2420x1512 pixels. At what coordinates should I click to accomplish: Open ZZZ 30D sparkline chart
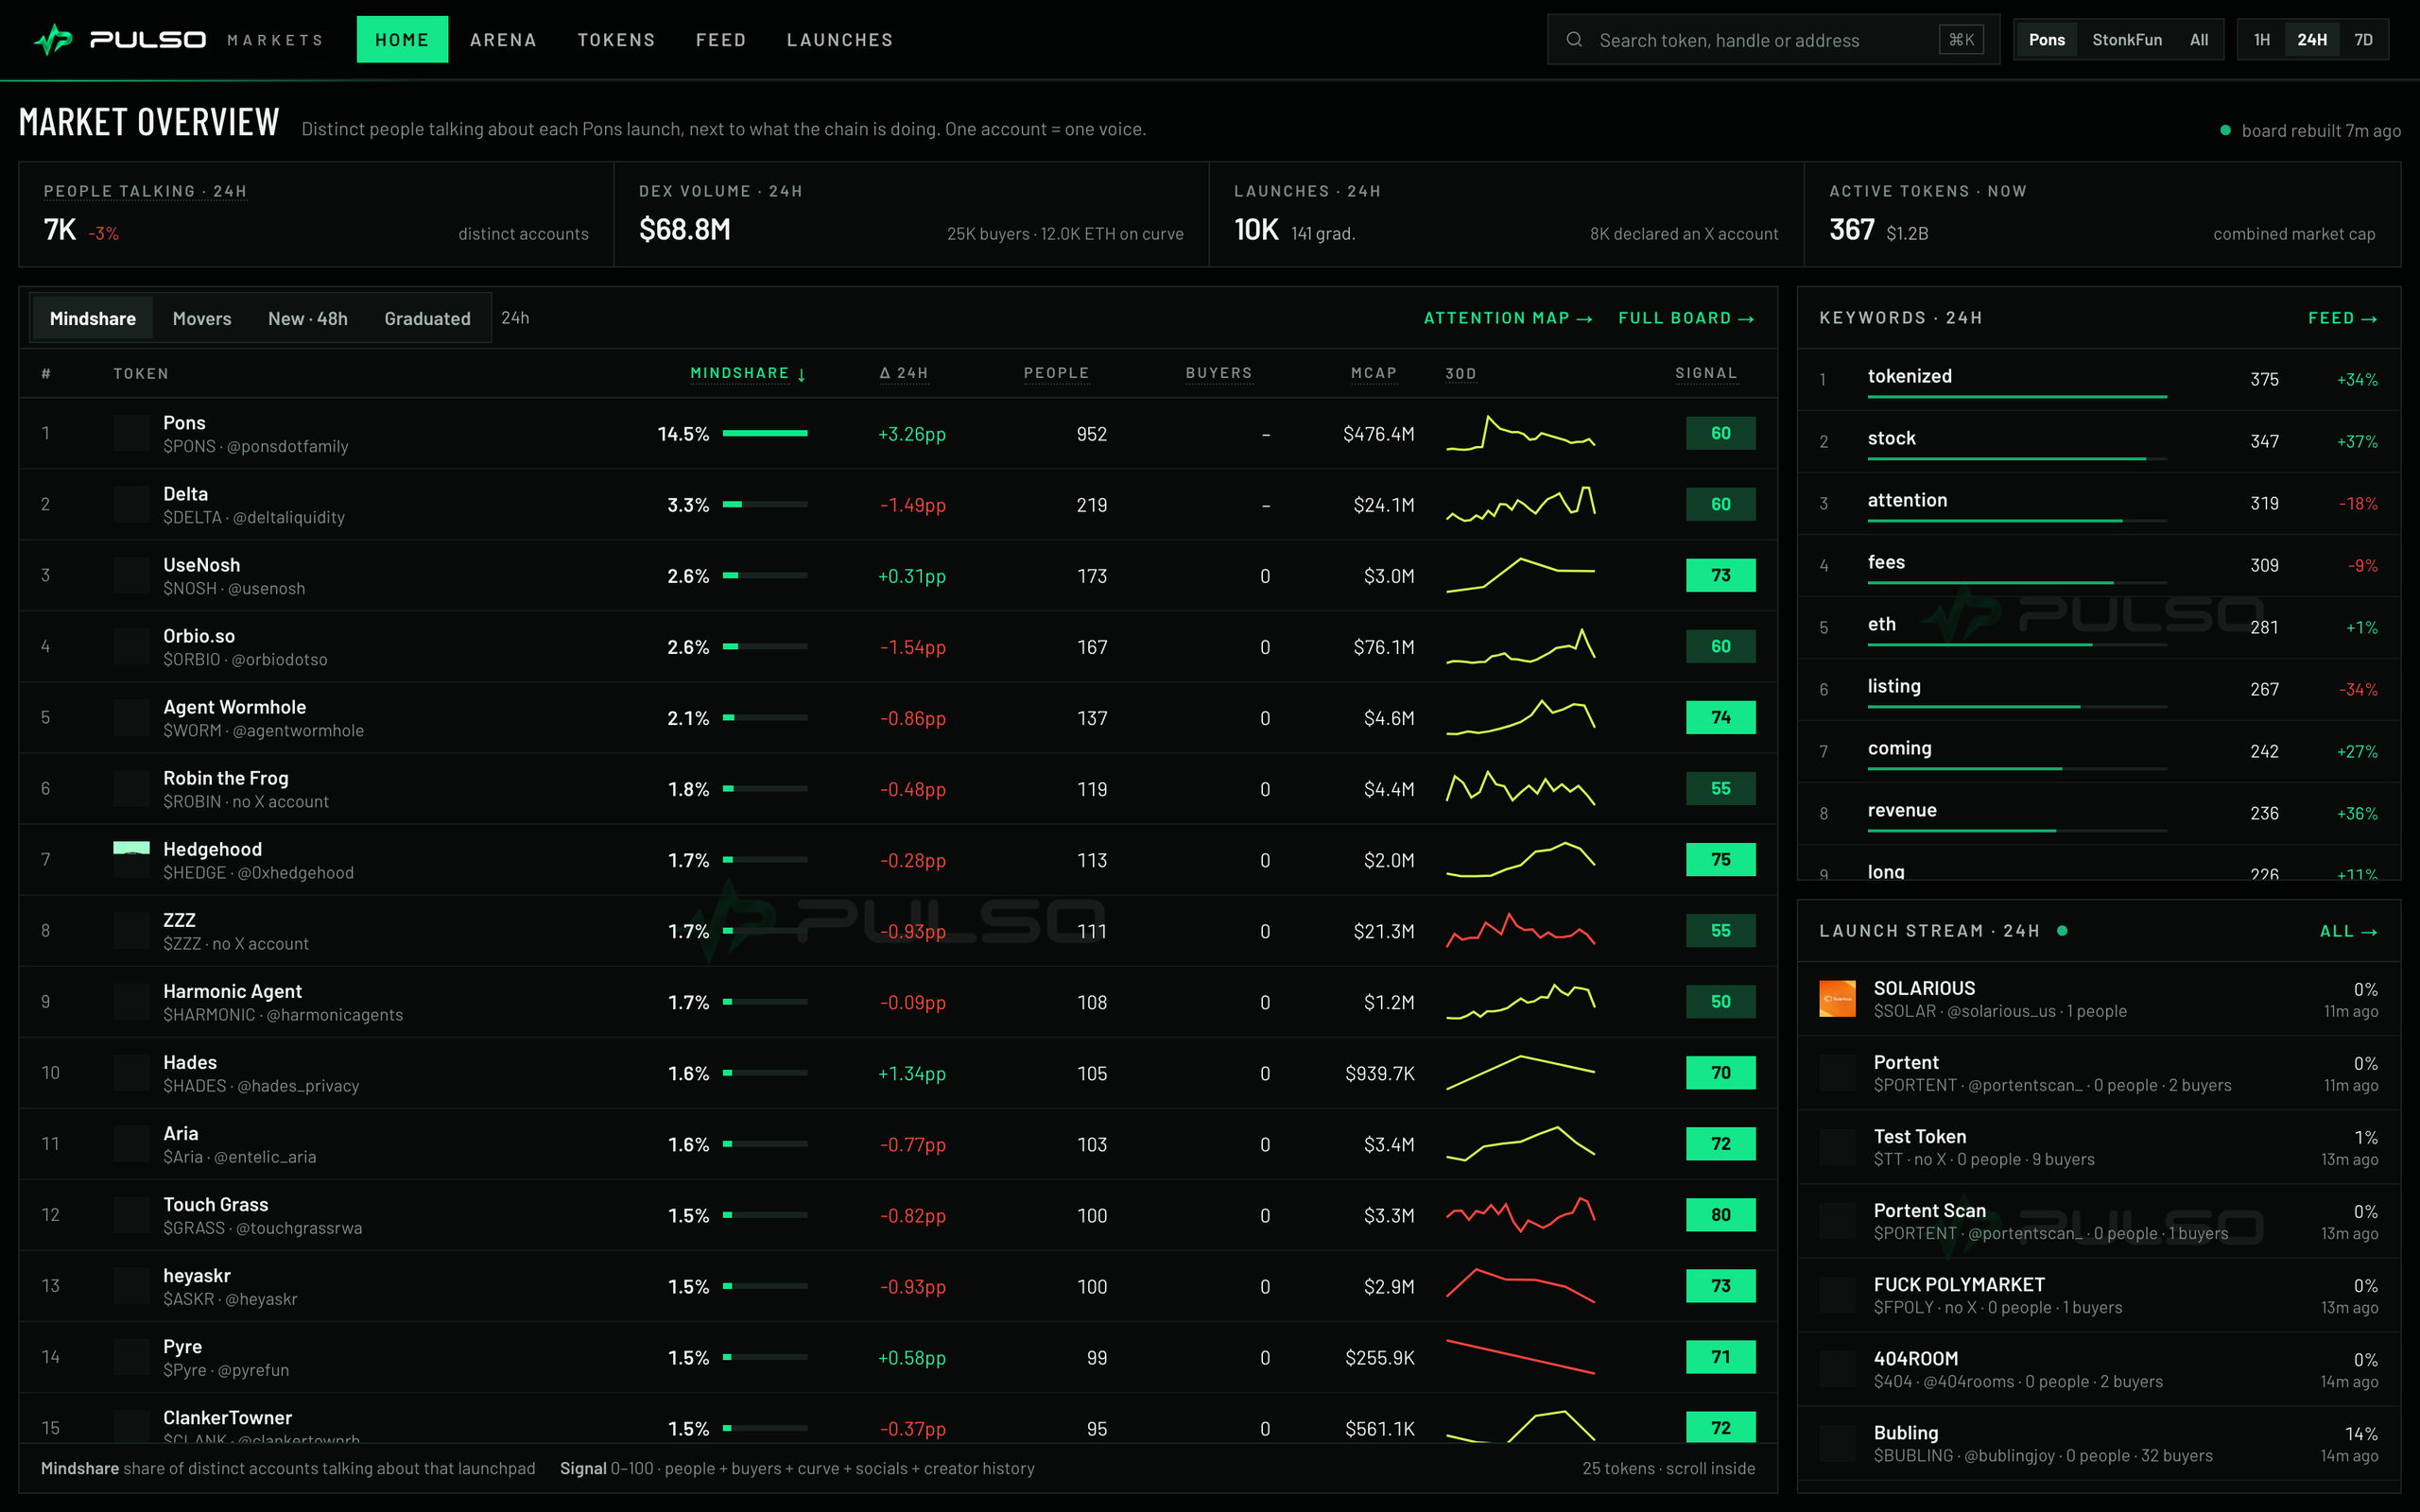click(x=1520, y=931)
